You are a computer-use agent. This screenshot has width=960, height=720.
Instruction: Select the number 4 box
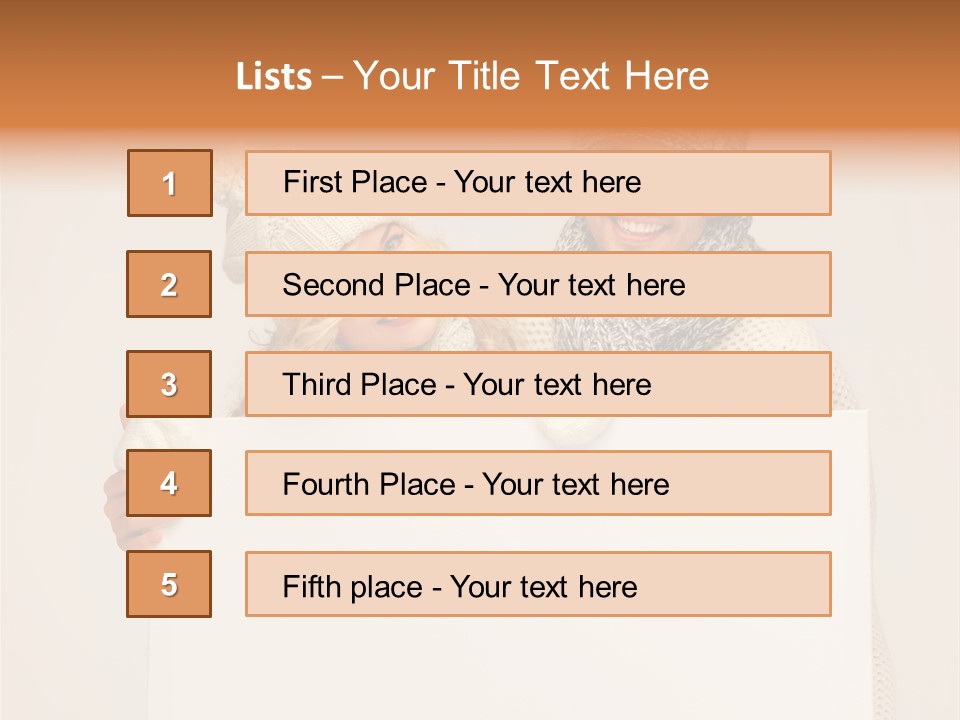coord(170,483)
